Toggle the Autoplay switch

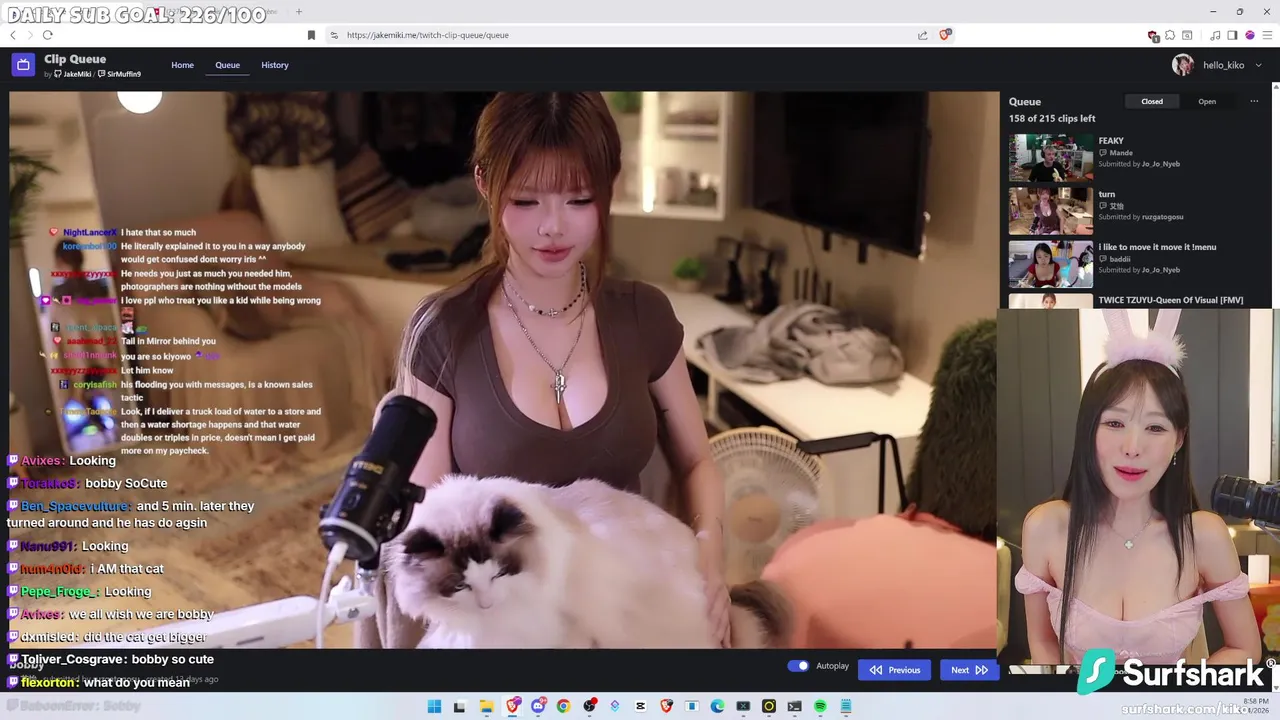(x=798, y=666)
